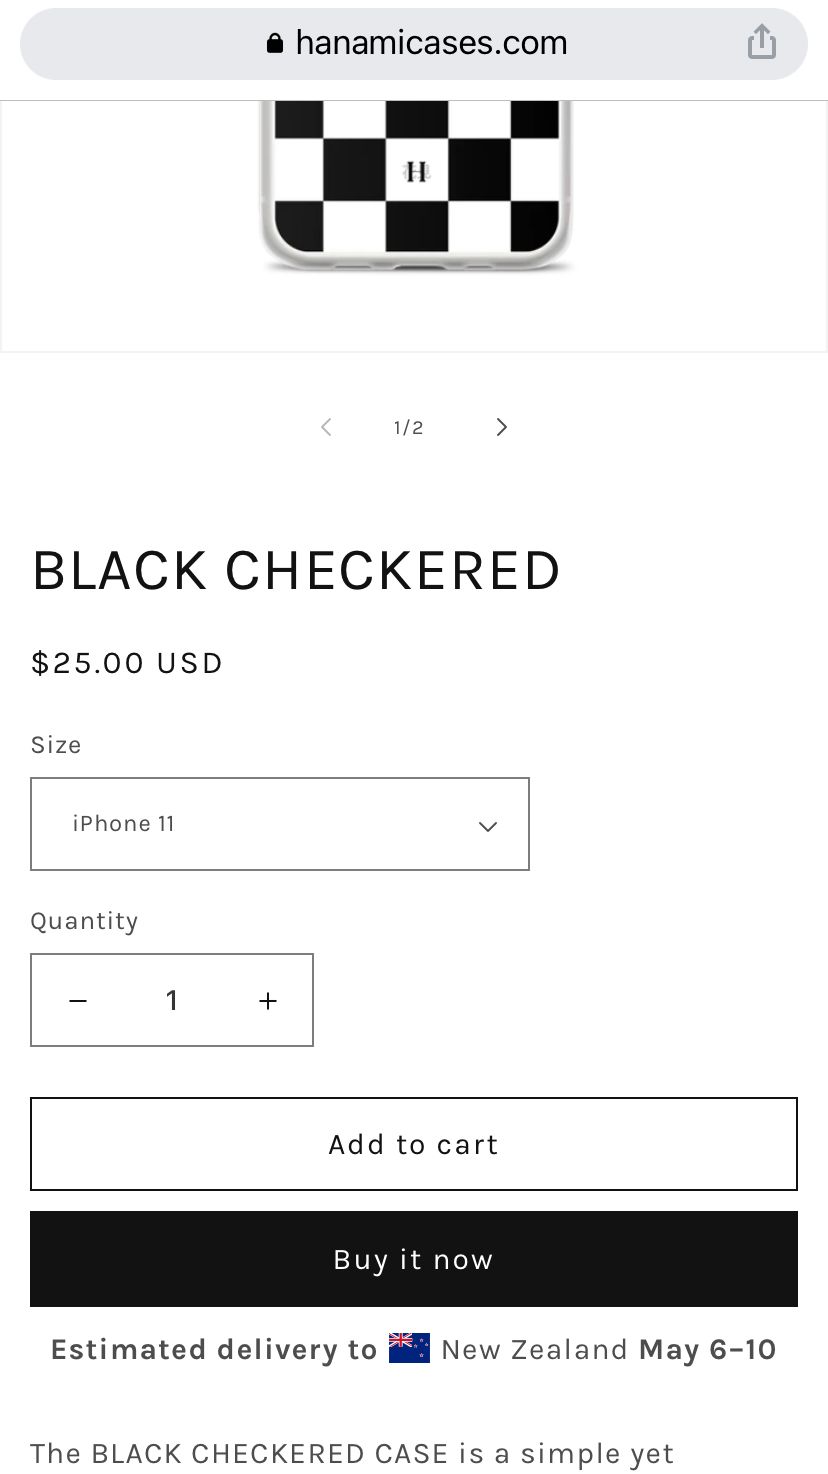Increase quantity with the plus icon

(x=268, y=1000)
